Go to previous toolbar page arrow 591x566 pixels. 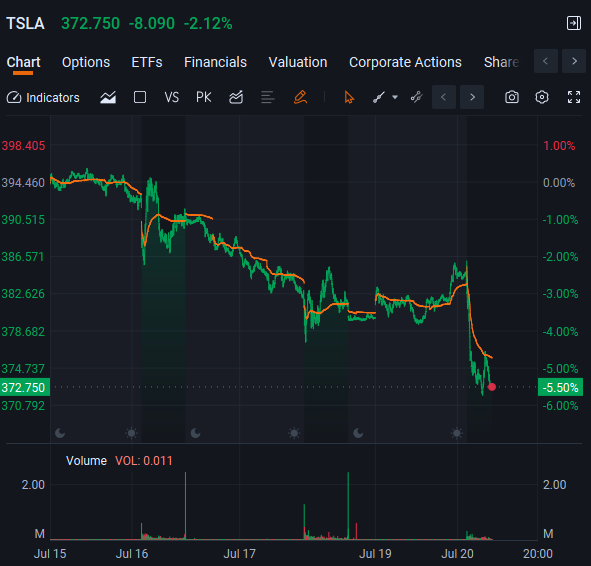click(444, 97)
